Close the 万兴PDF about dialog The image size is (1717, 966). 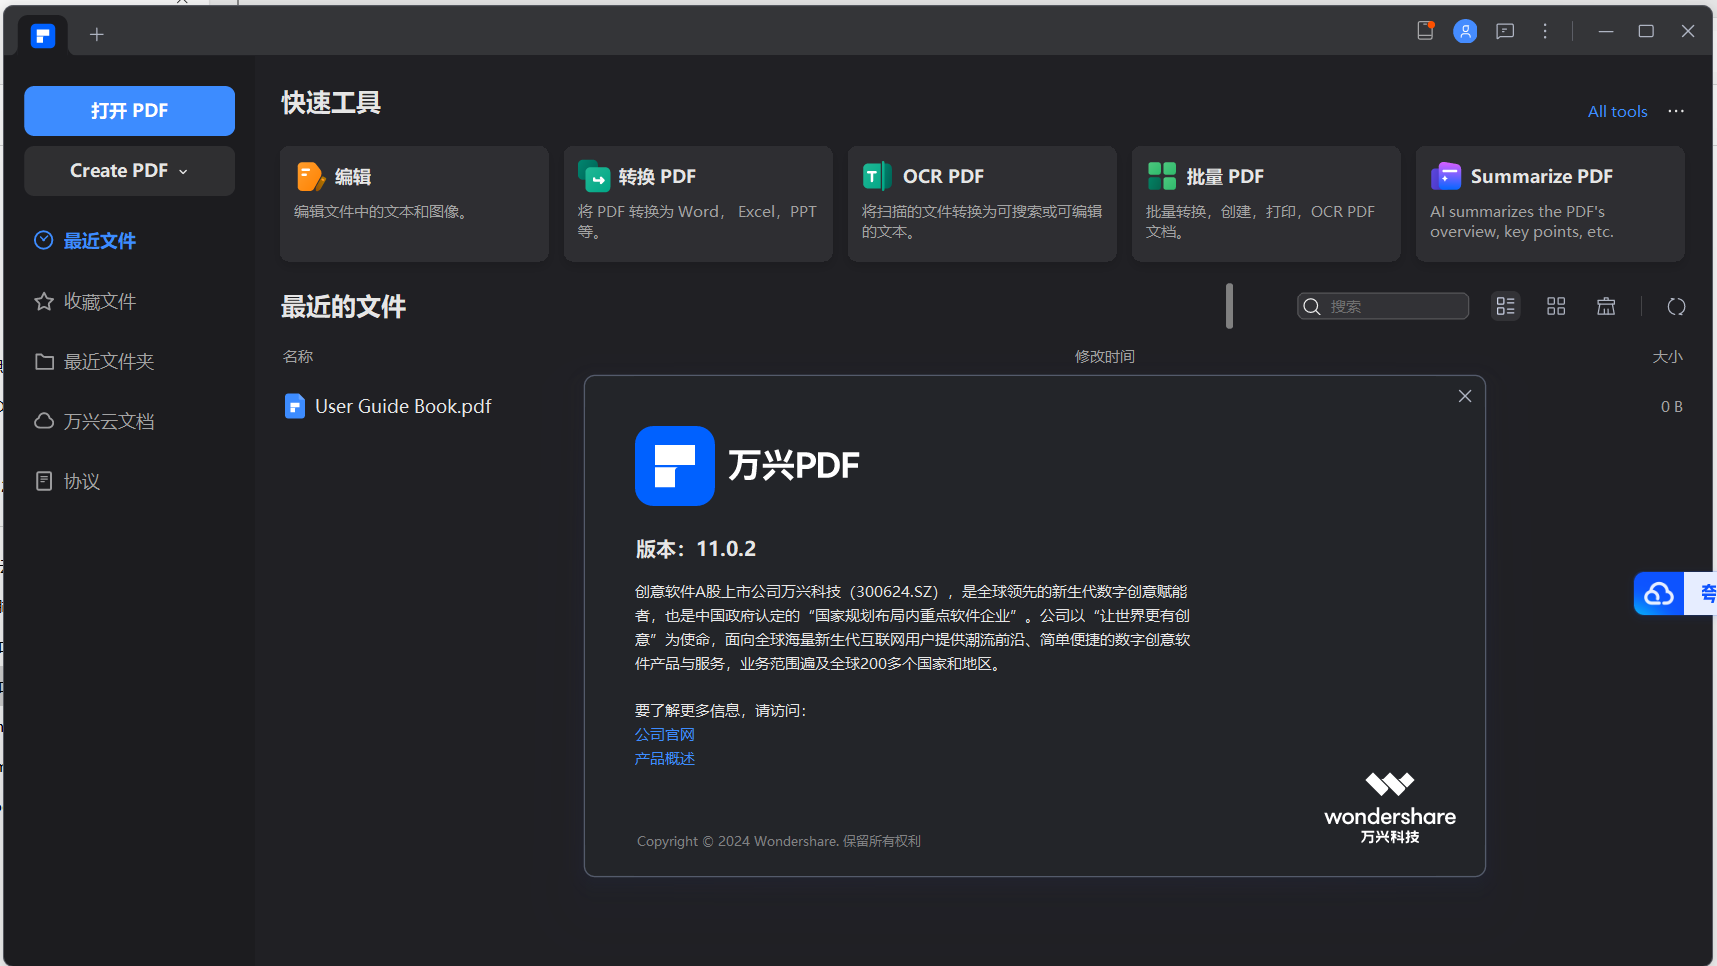pos(1465,396)
